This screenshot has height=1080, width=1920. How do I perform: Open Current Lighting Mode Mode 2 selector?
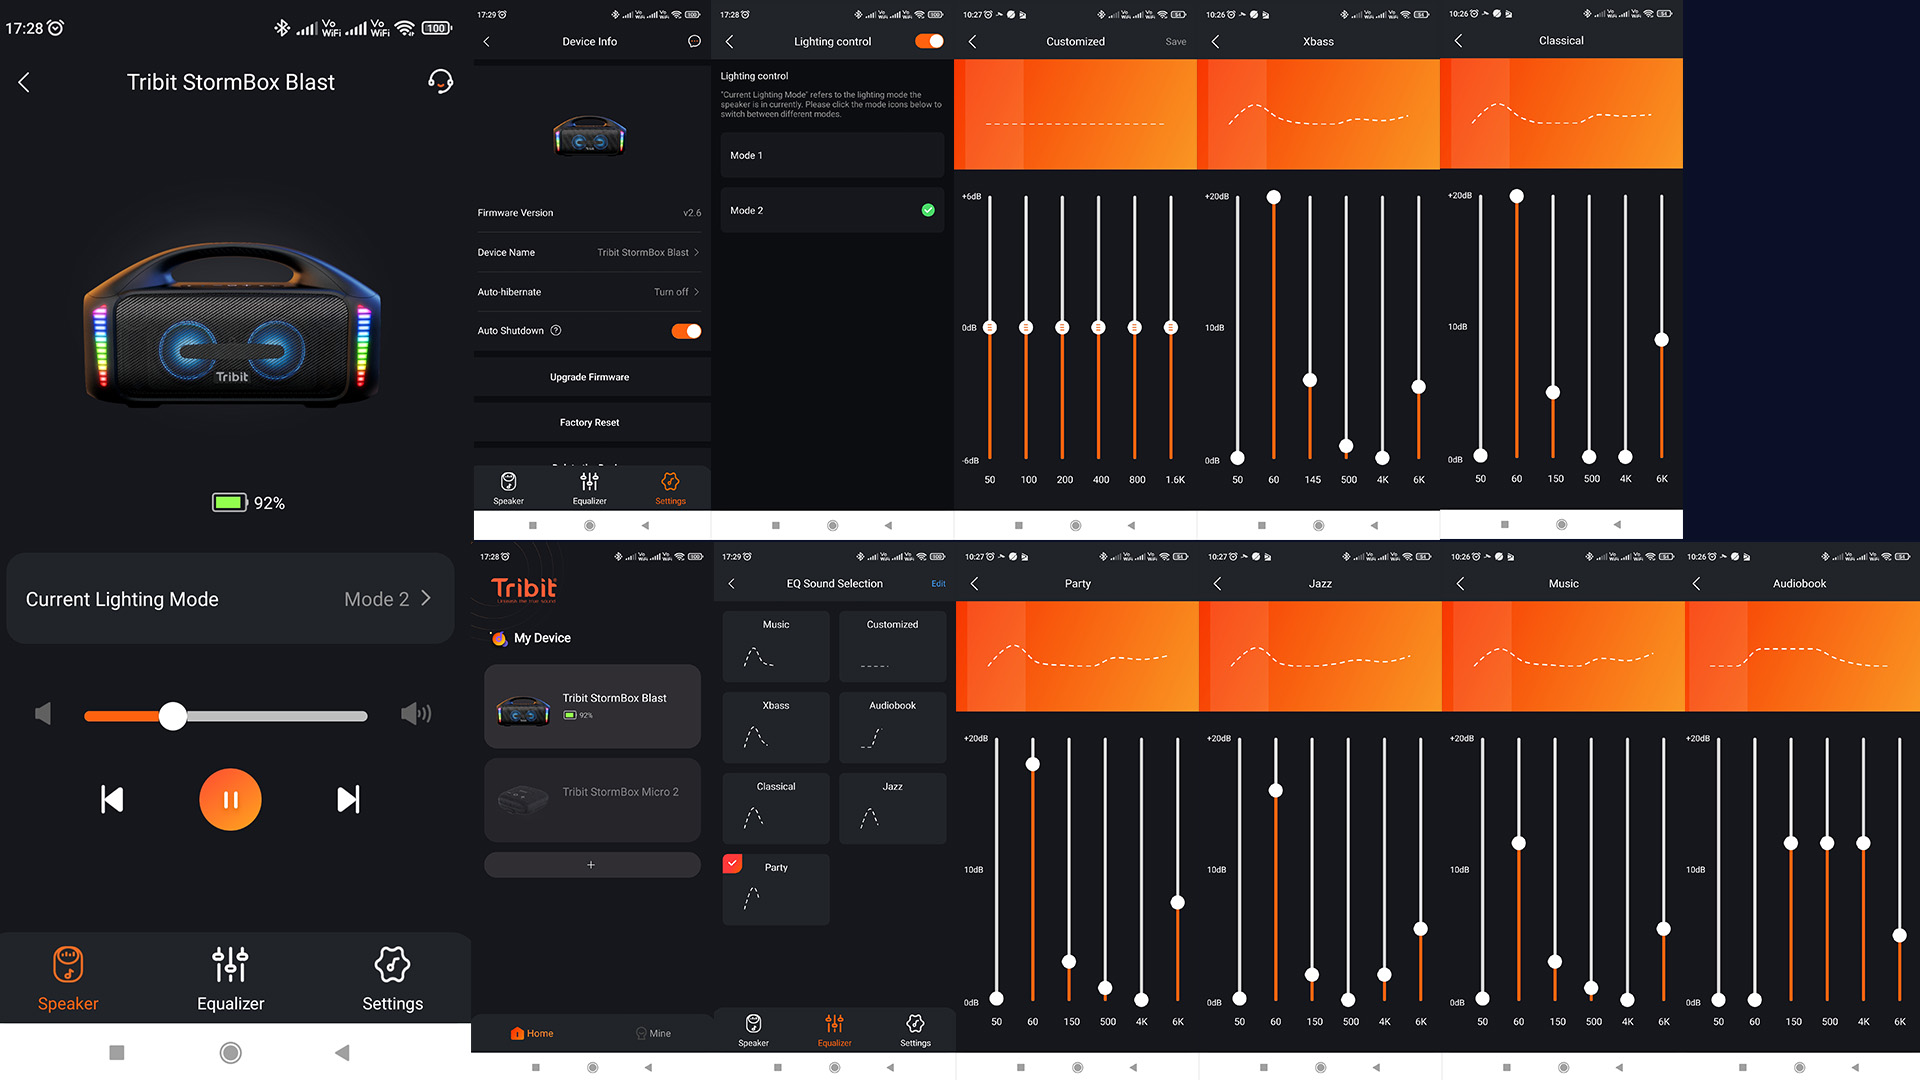pos(230,599)
